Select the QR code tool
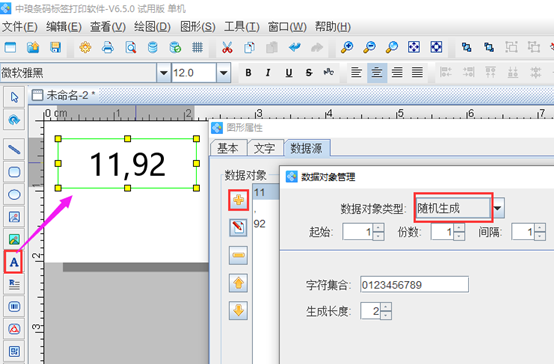 pos(14,351)
